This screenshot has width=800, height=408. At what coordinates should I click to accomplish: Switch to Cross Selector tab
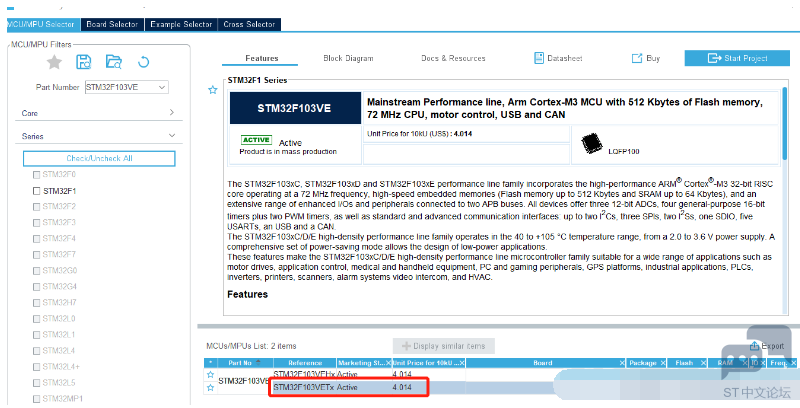[249, 24]
